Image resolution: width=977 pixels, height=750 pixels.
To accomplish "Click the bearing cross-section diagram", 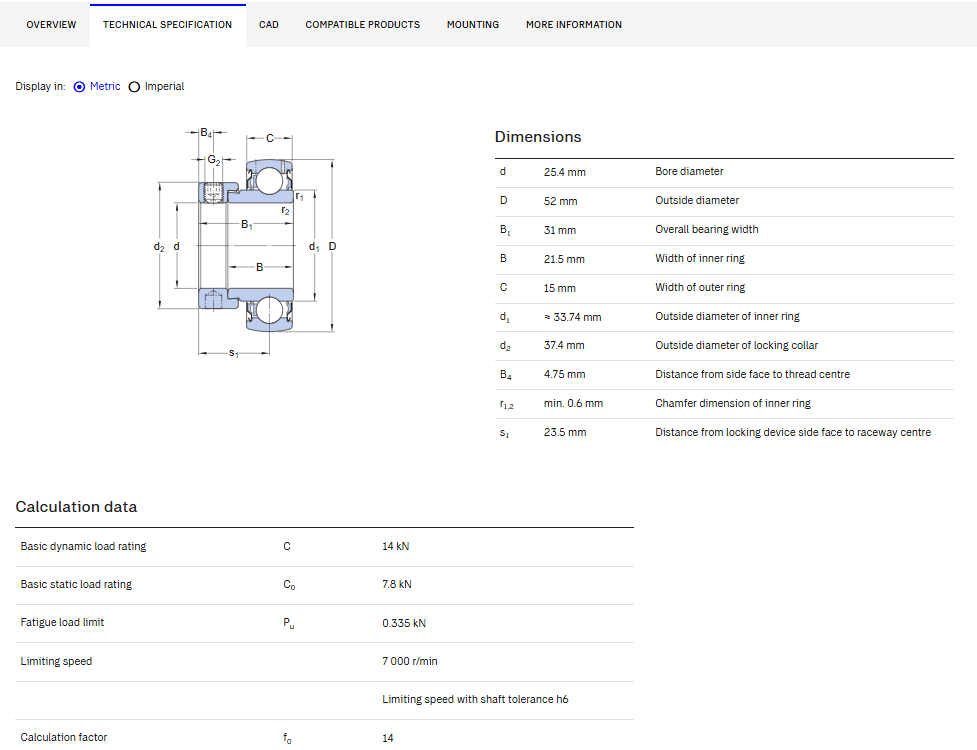I will 245,242.
